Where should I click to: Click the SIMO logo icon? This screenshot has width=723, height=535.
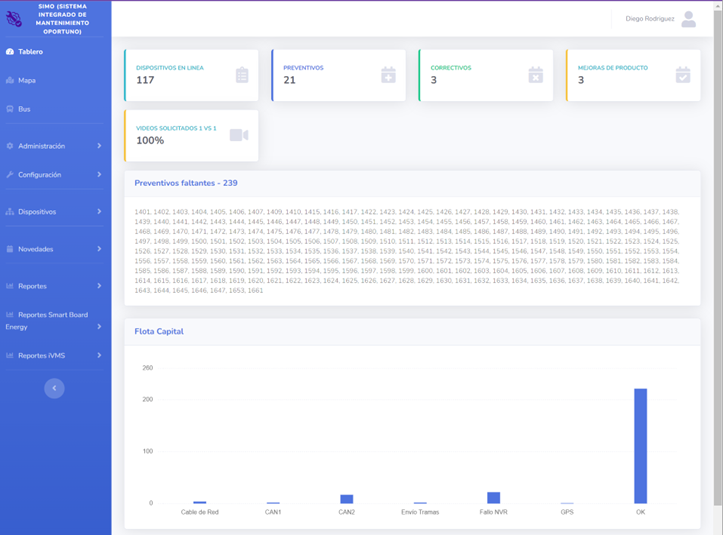coord(14,19)
